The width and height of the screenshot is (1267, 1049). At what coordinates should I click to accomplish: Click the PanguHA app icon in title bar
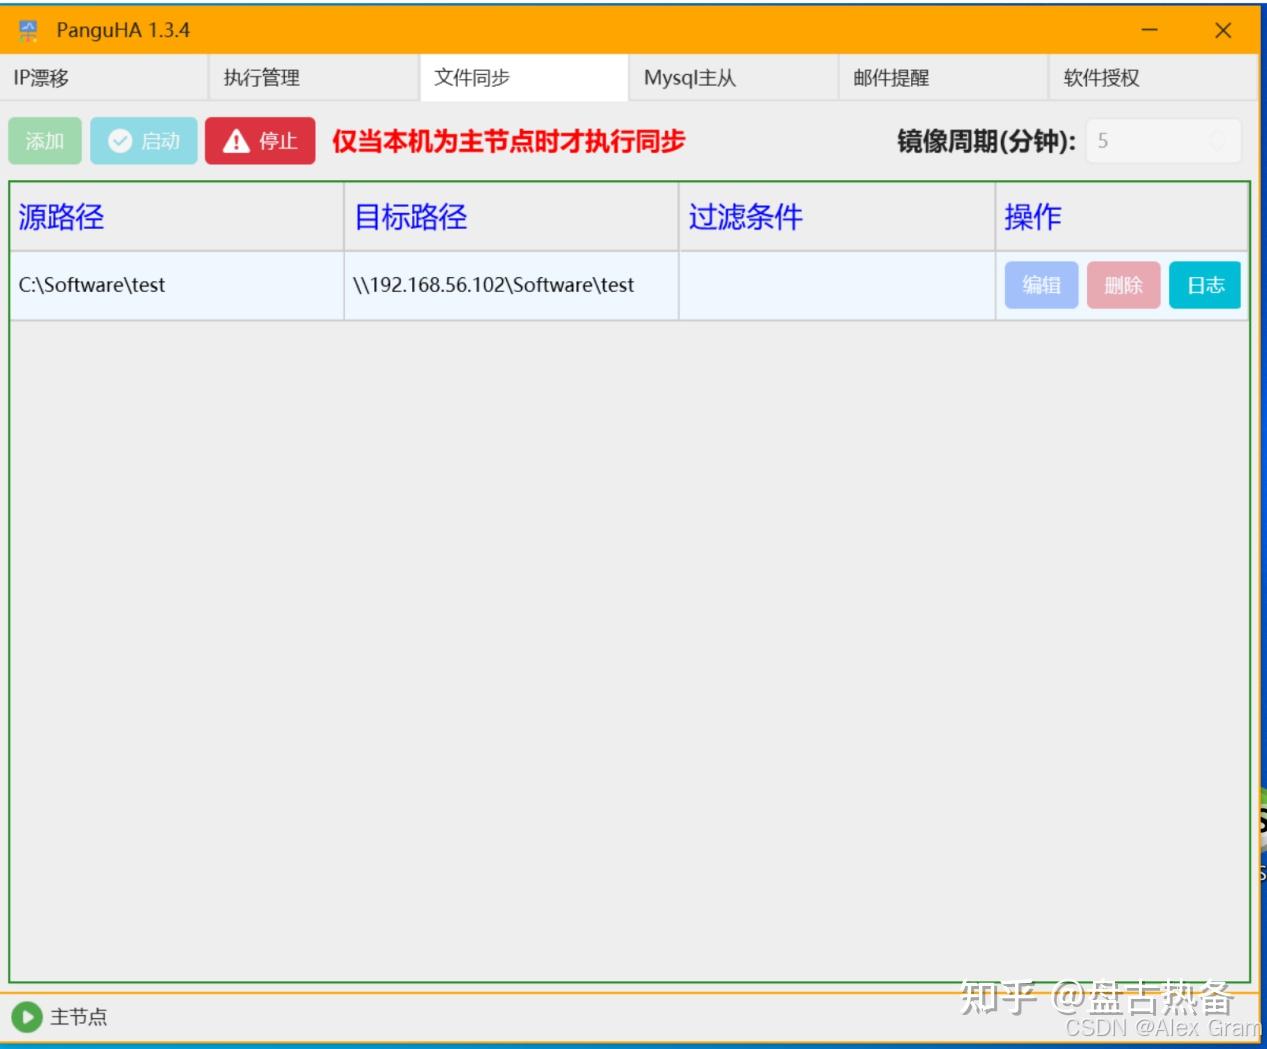[28, 30]
